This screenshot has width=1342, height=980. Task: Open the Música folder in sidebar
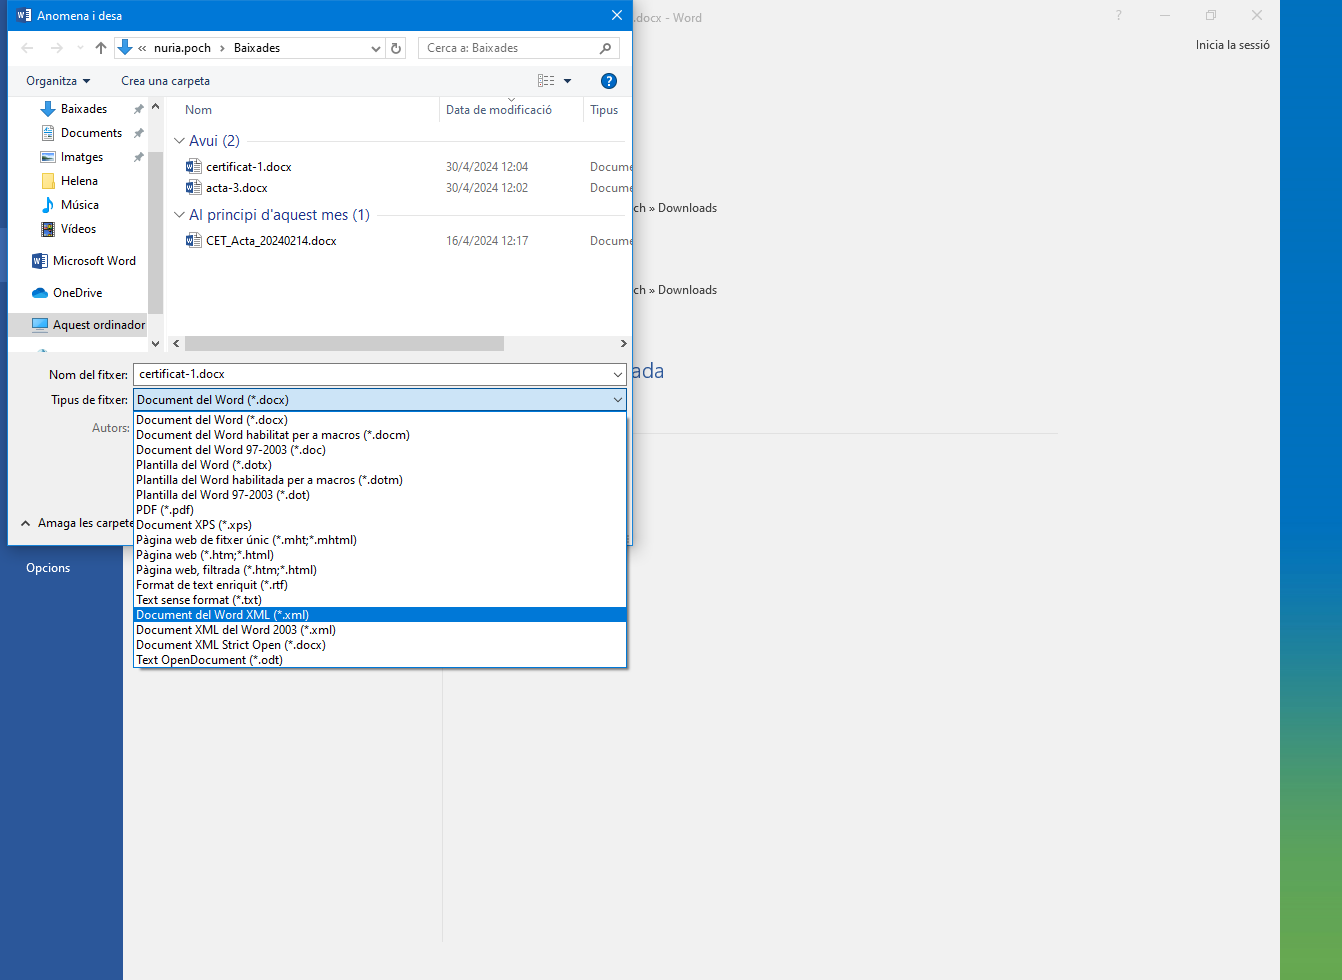[79, 205]
